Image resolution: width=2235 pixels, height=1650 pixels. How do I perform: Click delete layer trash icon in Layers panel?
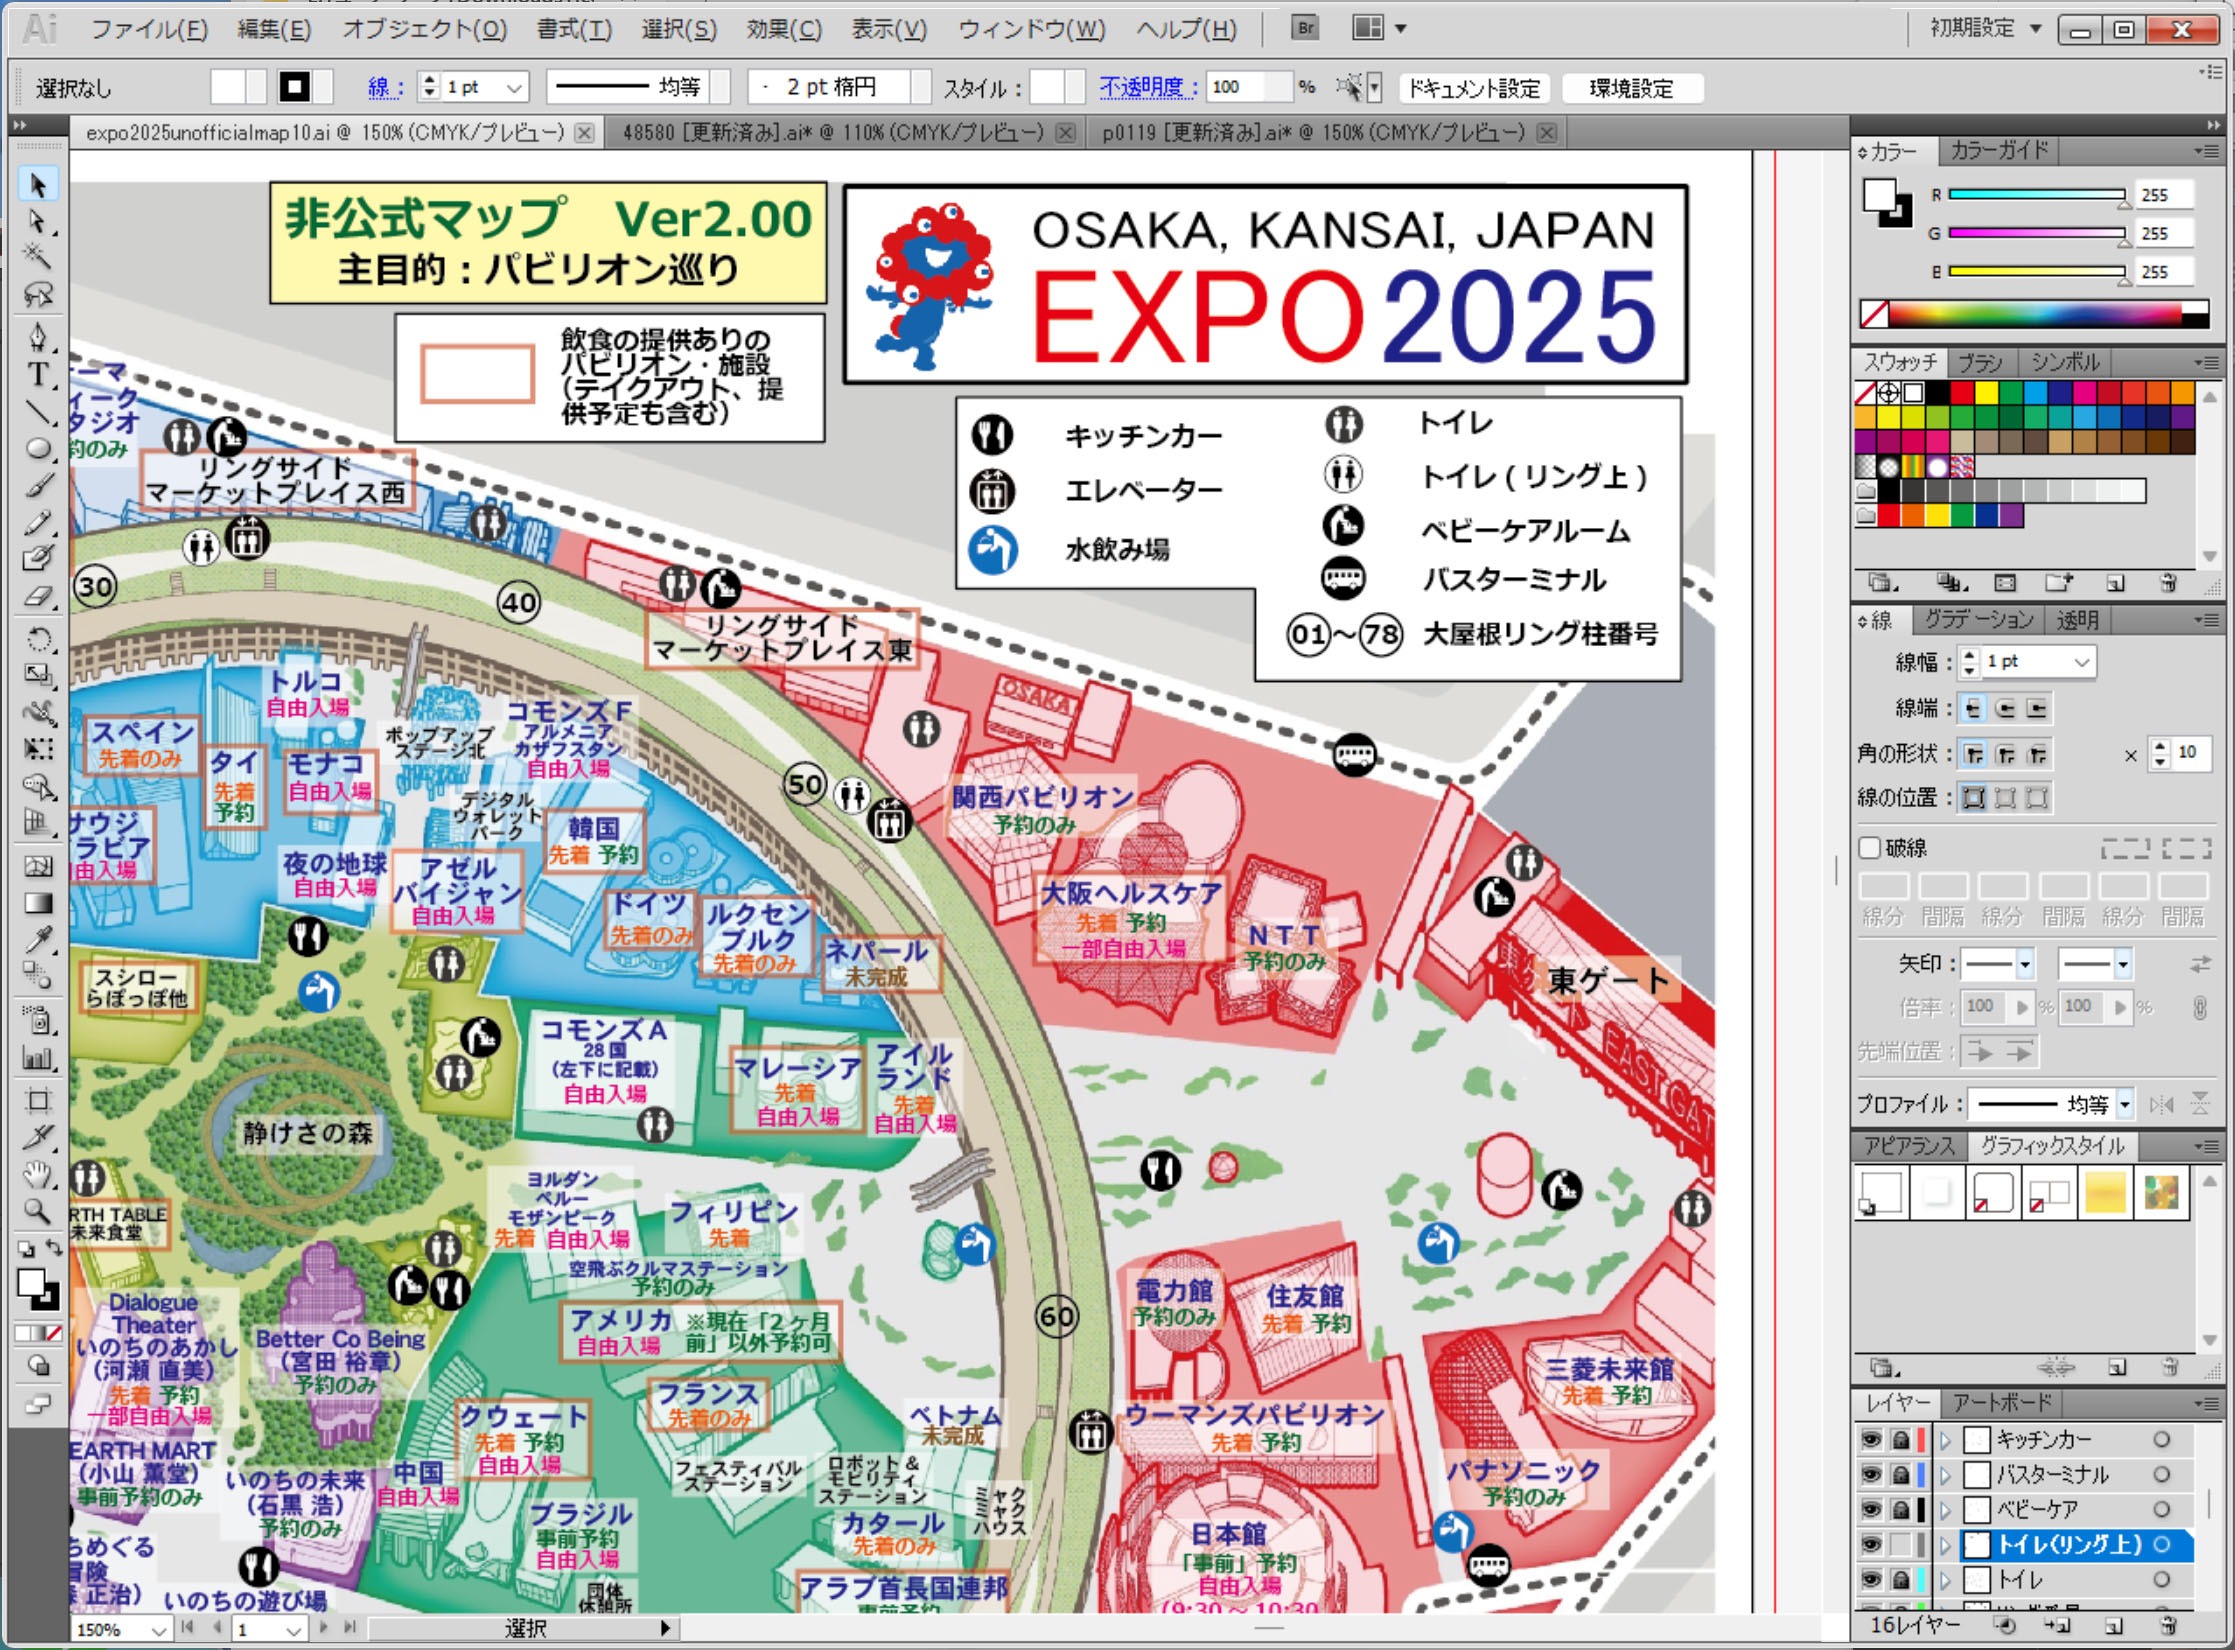[2168, 1625]
